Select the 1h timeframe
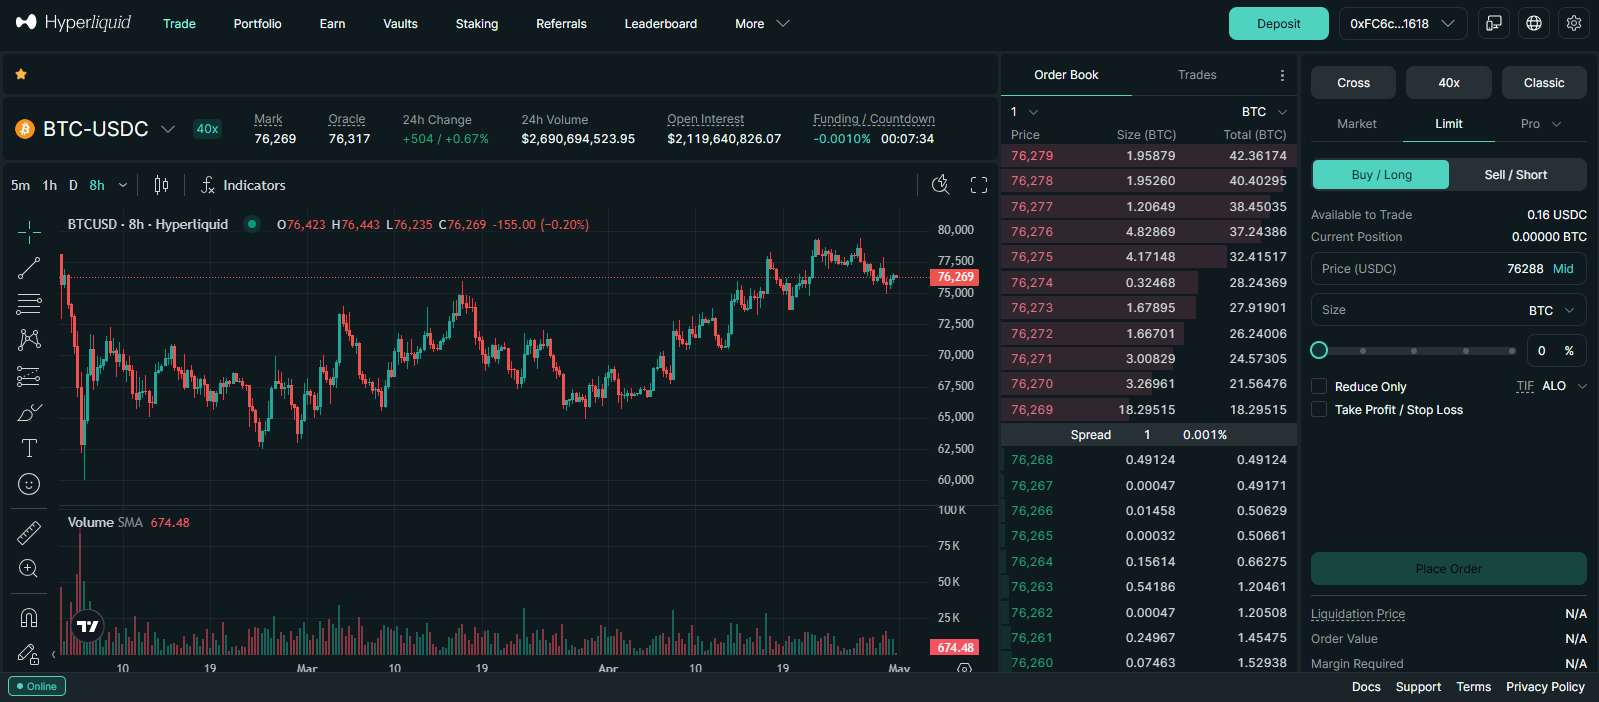Screen dimensions: 1599x702 click(50, 185)
